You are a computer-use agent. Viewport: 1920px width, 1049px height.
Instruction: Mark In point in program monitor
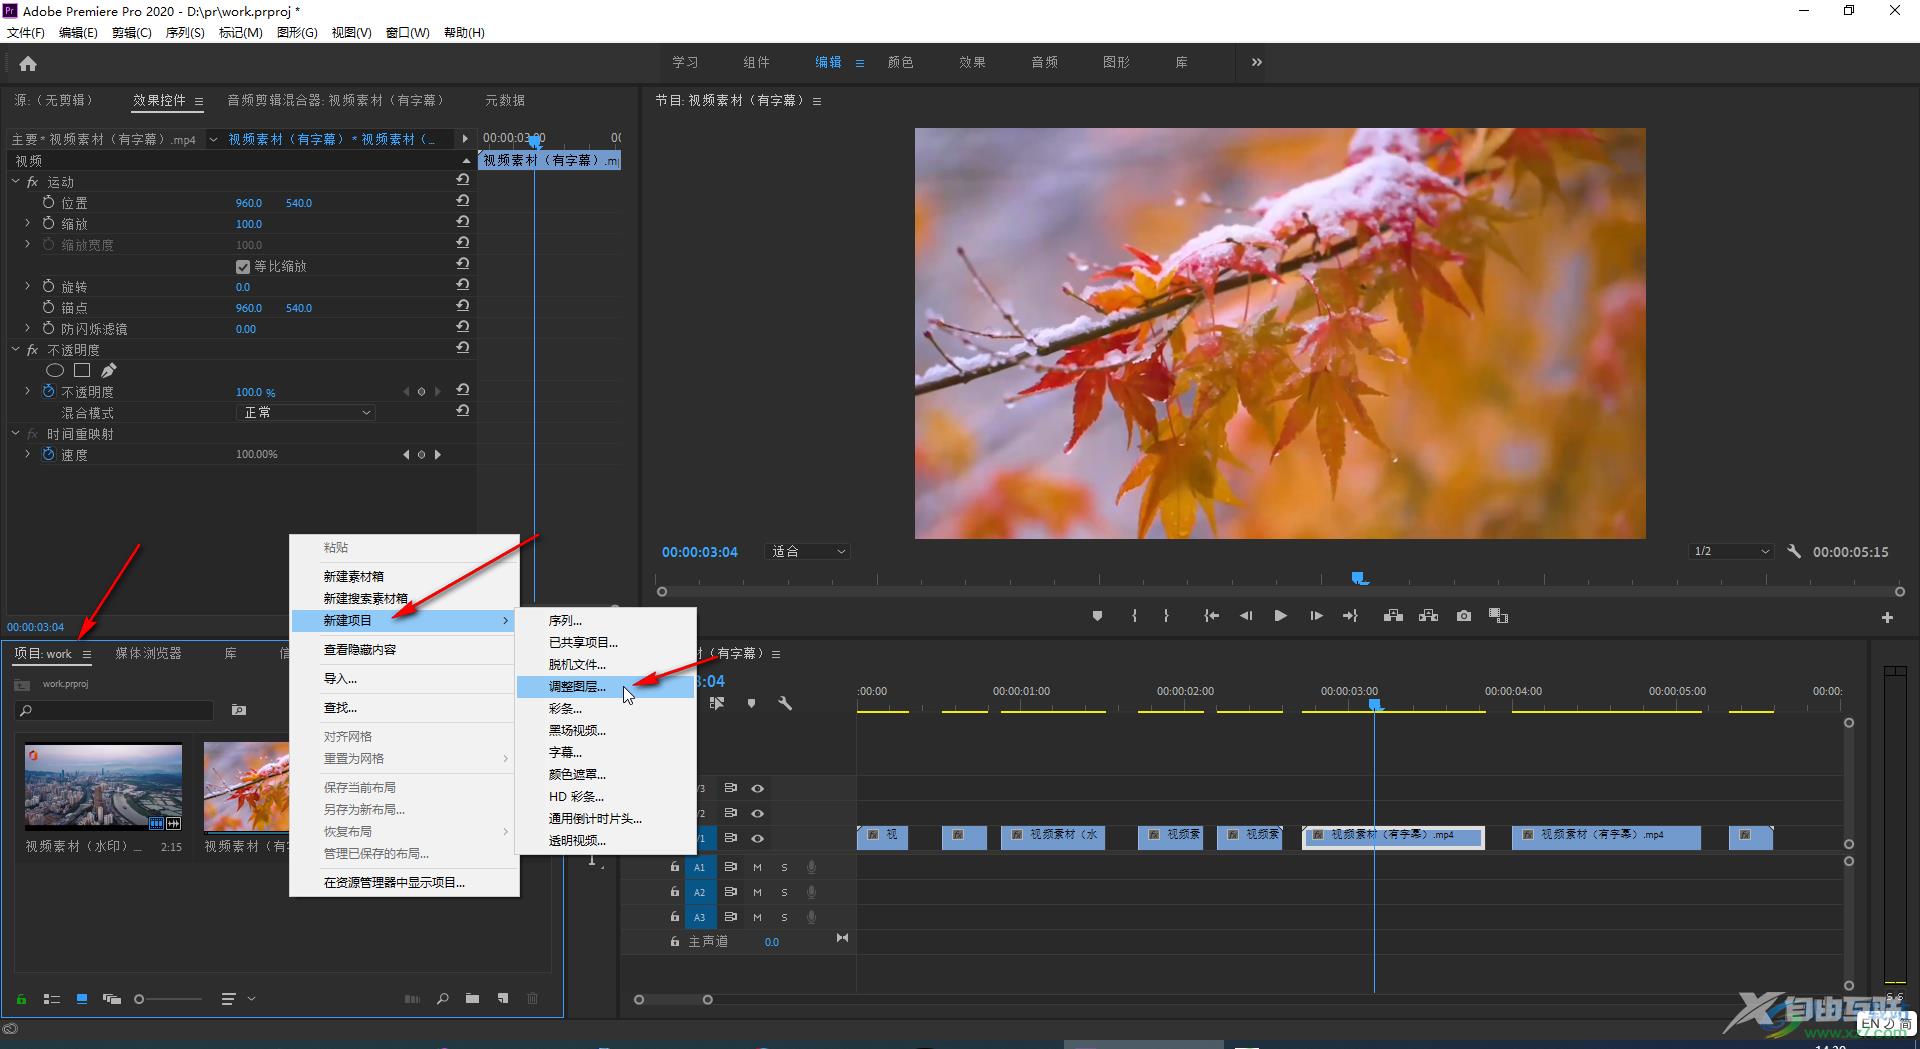click(x=1134, y=616)
